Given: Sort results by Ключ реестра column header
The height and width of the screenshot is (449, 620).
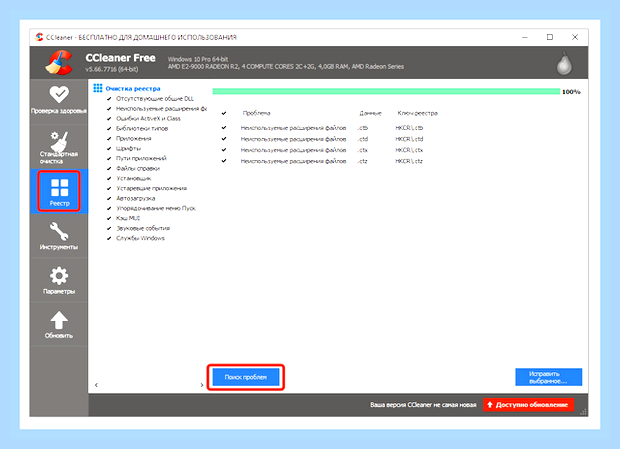Looking at the screenshot, I should tap(418, 113).
